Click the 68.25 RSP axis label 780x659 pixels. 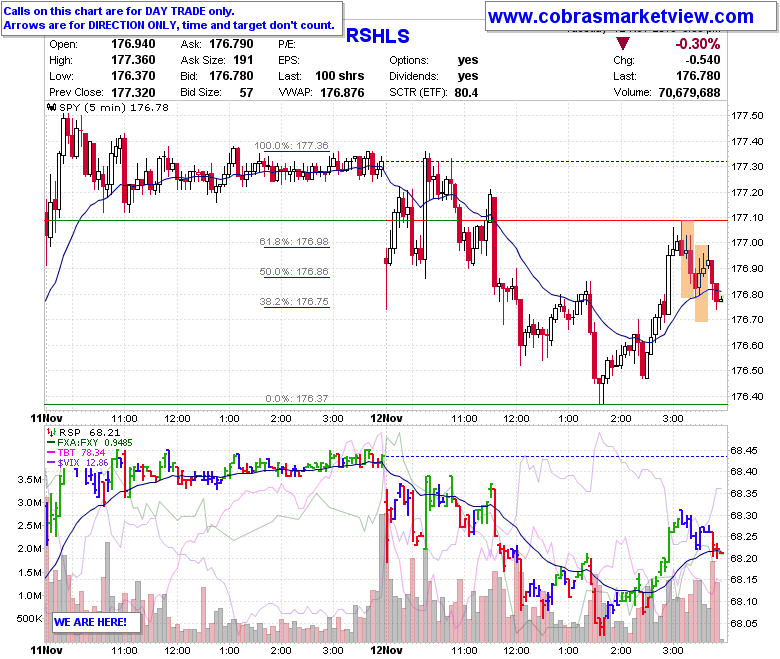(x=744, y=536)
